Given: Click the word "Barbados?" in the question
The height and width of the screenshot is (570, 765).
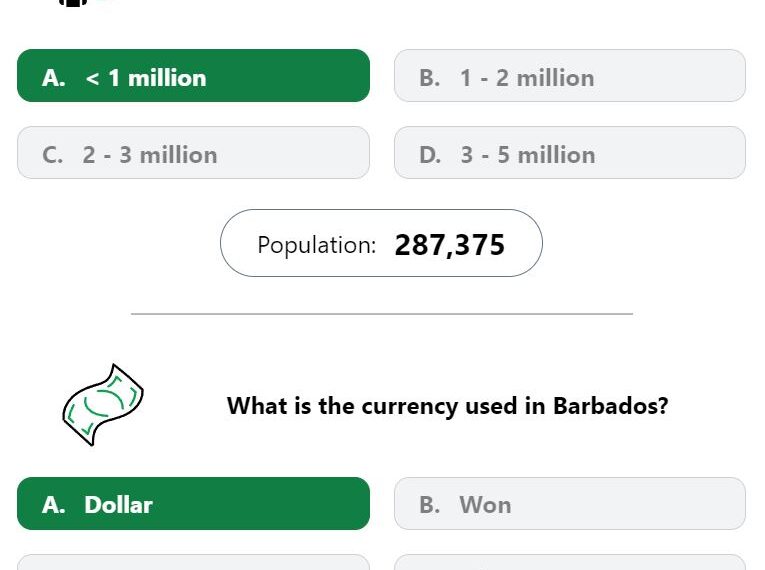Looking at the screenshot, I should (x=610, y=406).
